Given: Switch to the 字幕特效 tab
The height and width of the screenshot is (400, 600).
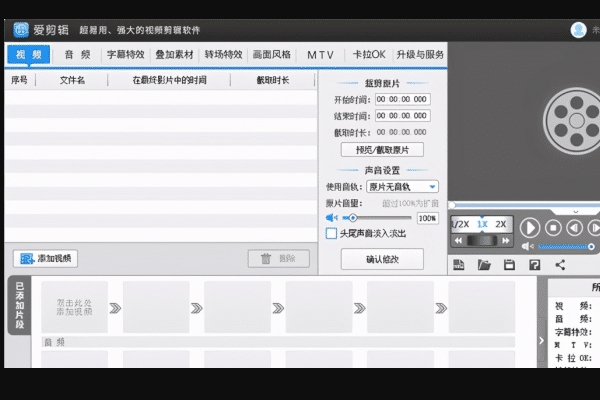Looking at the screenshot, I should pyautogui.click(x=125, y=54).
